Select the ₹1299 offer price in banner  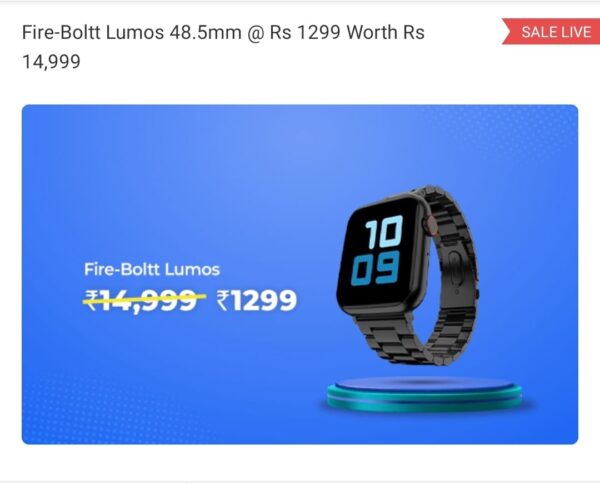coord(256,300)
